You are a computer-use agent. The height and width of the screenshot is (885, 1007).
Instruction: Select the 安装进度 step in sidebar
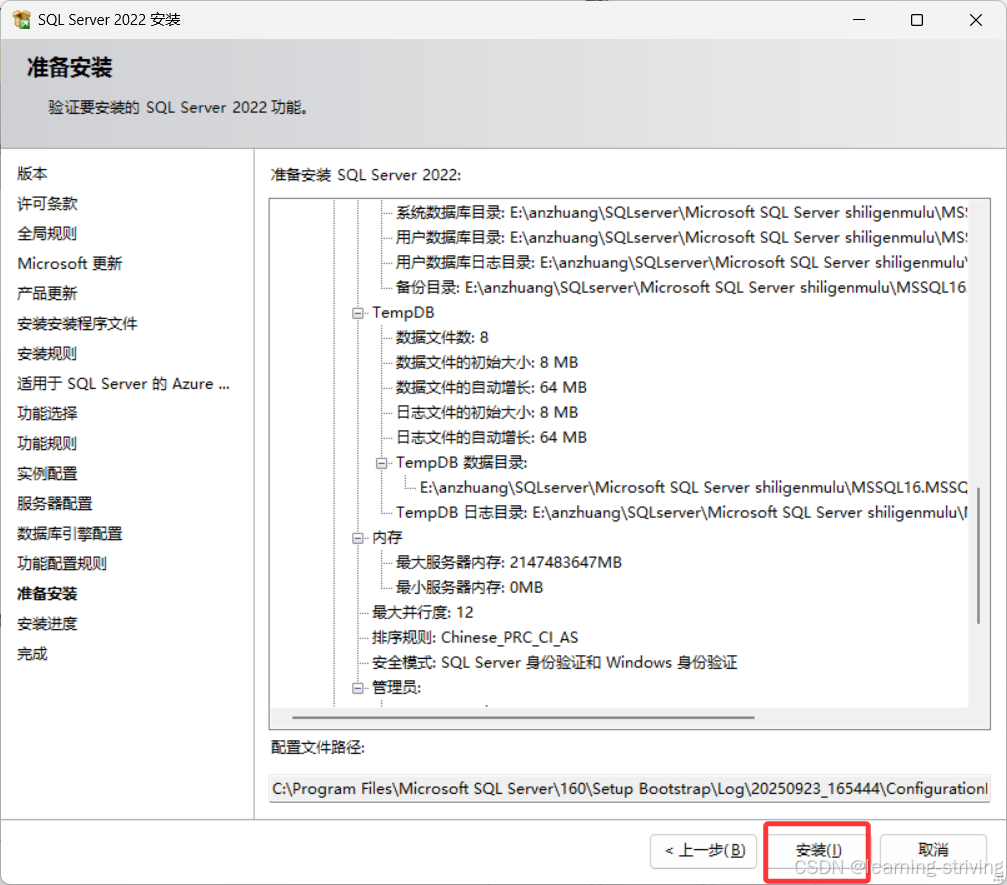(47, 624)
